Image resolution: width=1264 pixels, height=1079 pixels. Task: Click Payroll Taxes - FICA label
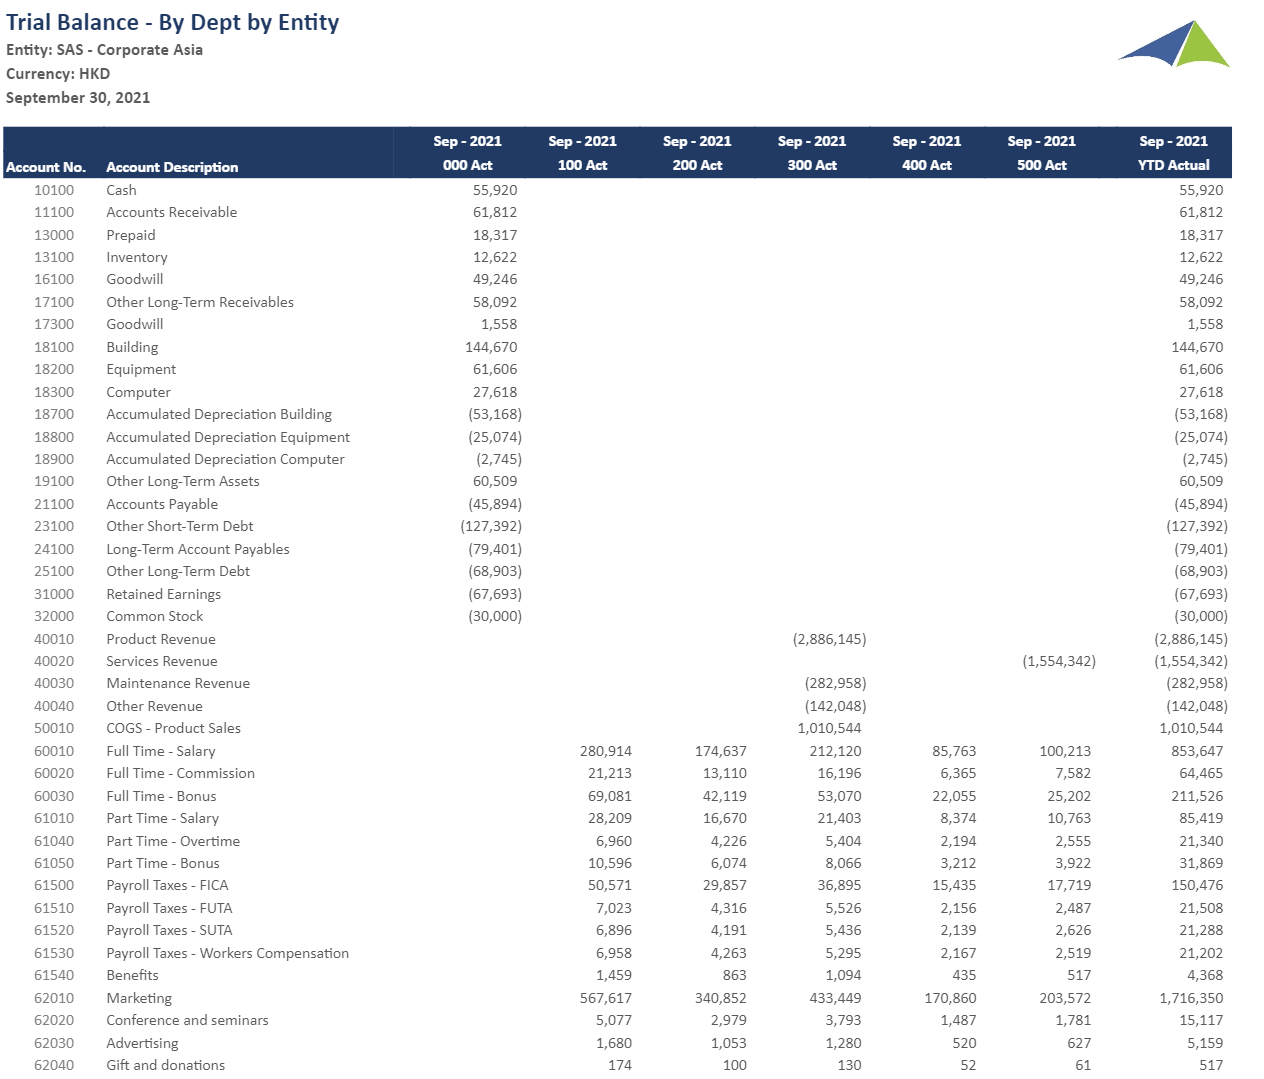pyautogui.click(x=167, y=885)
